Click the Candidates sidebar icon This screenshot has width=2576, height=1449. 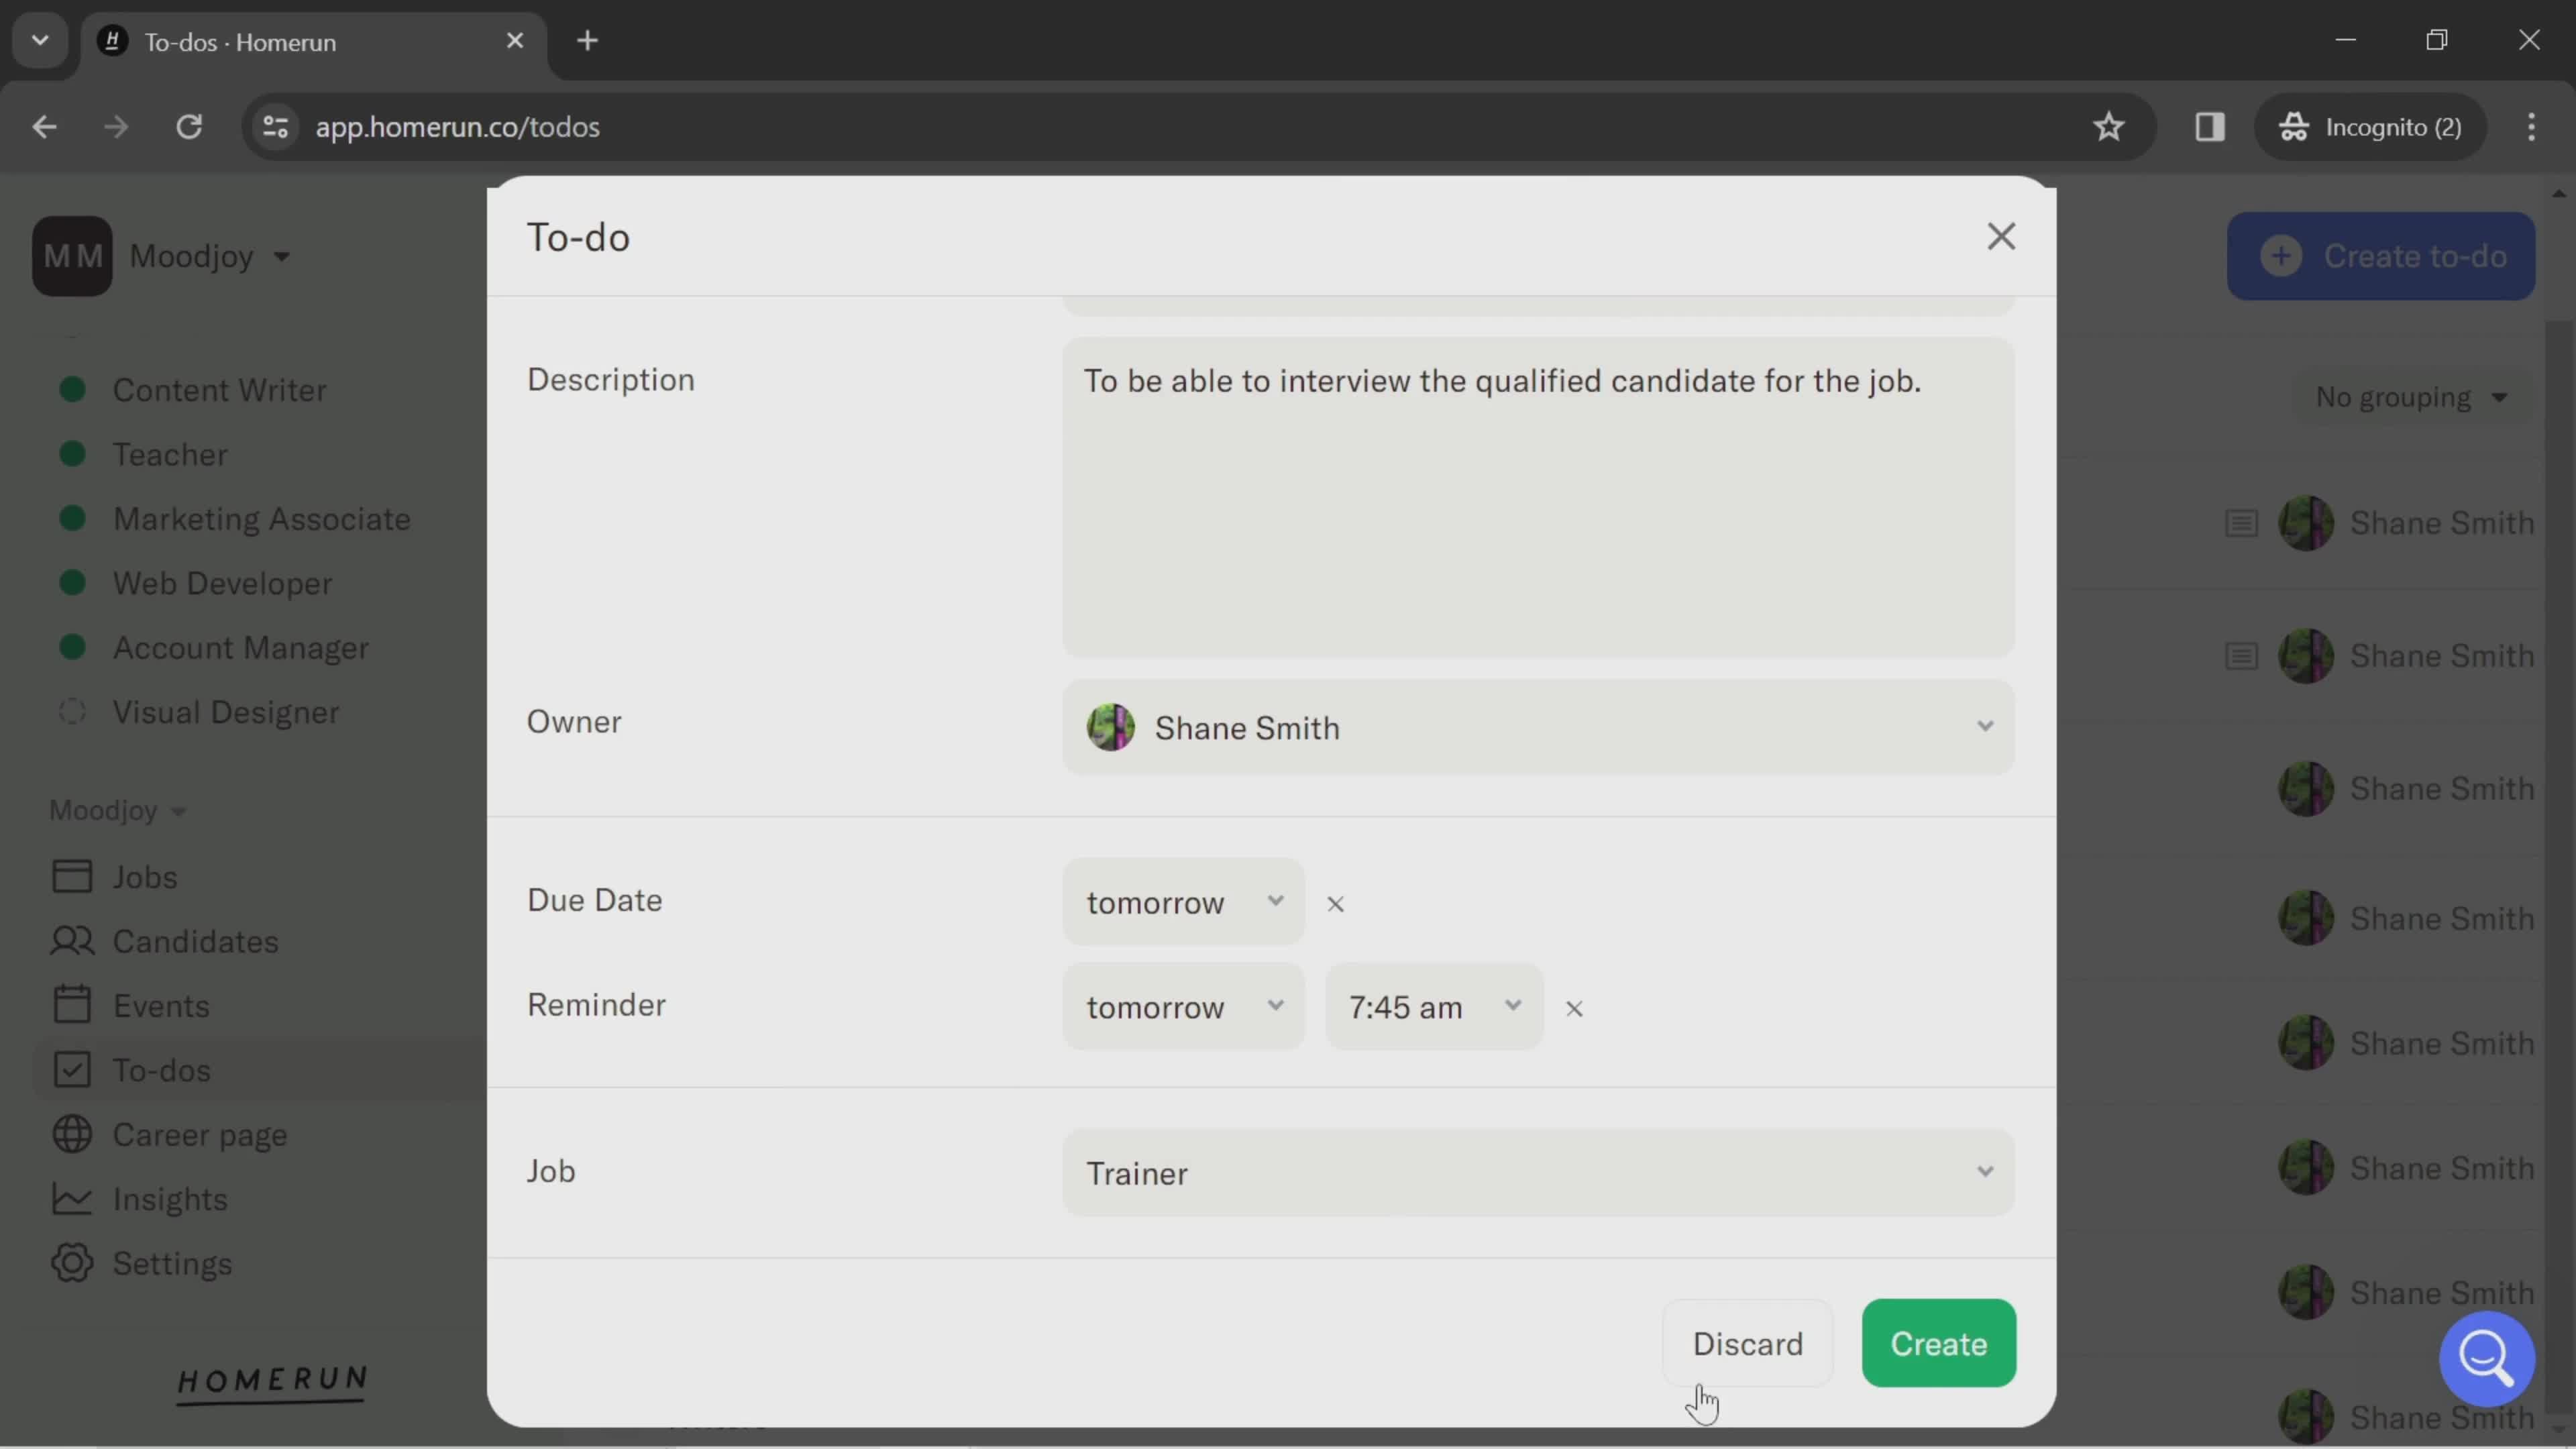(x=72, y=941)
